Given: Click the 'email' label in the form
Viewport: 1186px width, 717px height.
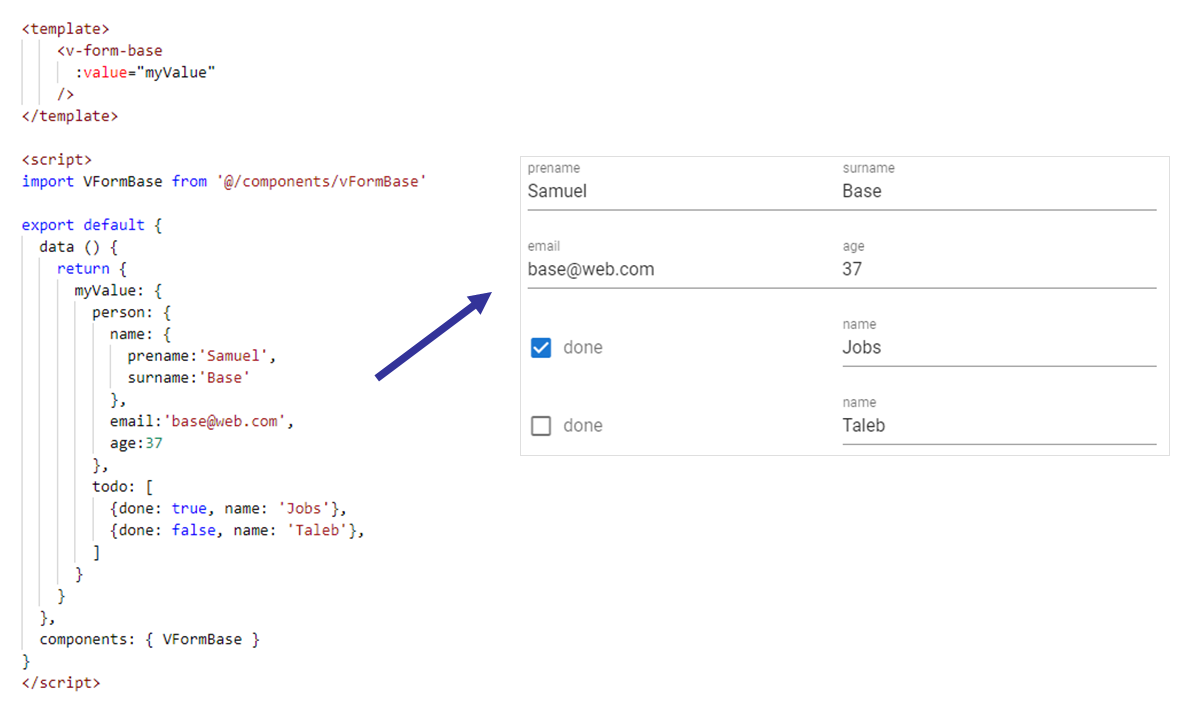Looking at the screenshot, I should coord(544,246).
